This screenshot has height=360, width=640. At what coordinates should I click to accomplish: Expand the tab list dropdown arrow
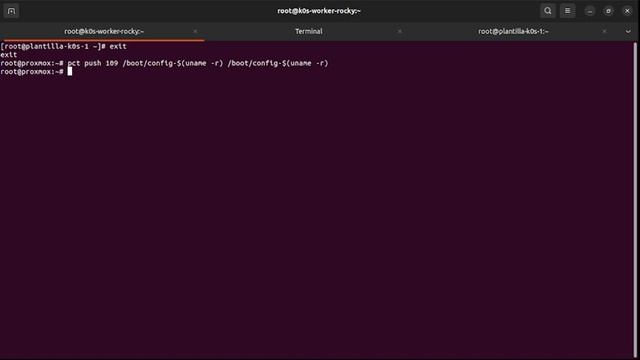click(628, 31)
